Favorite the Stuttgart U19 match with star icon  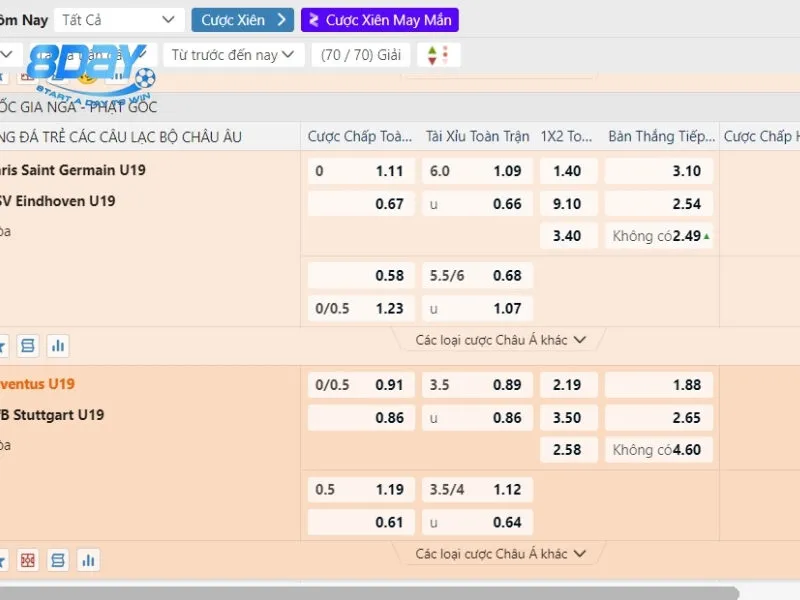(3, 560)
